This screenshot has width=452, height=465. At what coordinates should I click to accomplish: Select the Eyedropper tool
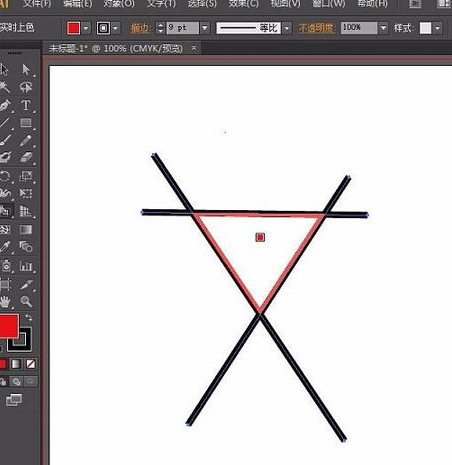[x=4, y=247]
